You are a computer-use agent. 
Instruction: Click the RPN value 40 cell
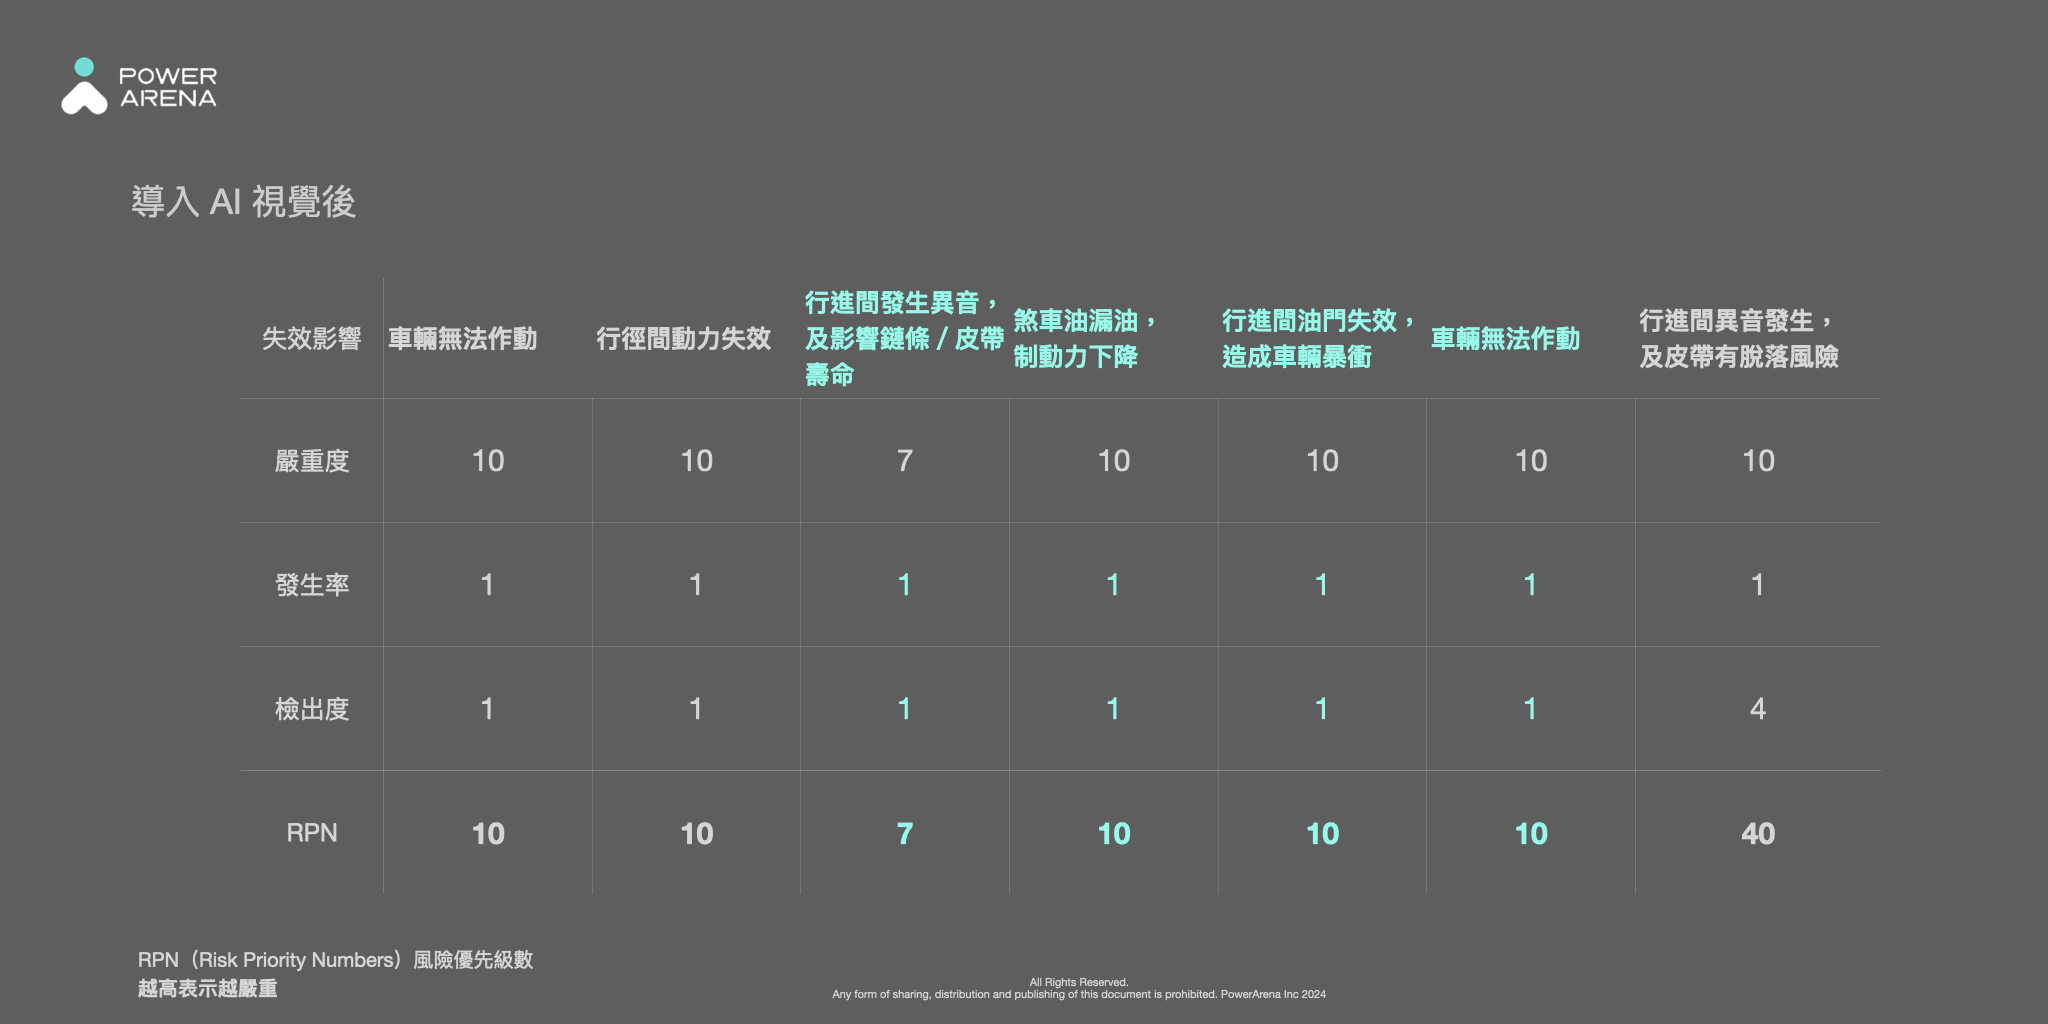coord(1758,832)
